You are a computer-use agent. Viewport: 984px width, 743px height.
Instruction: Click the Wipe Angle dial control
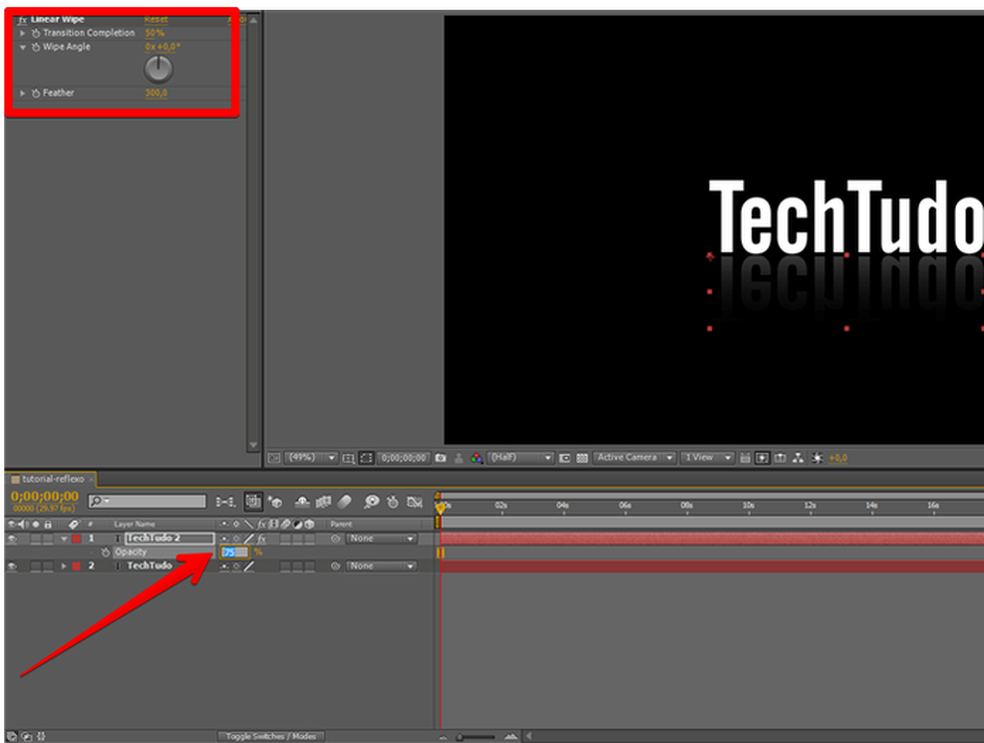[158, 69]
